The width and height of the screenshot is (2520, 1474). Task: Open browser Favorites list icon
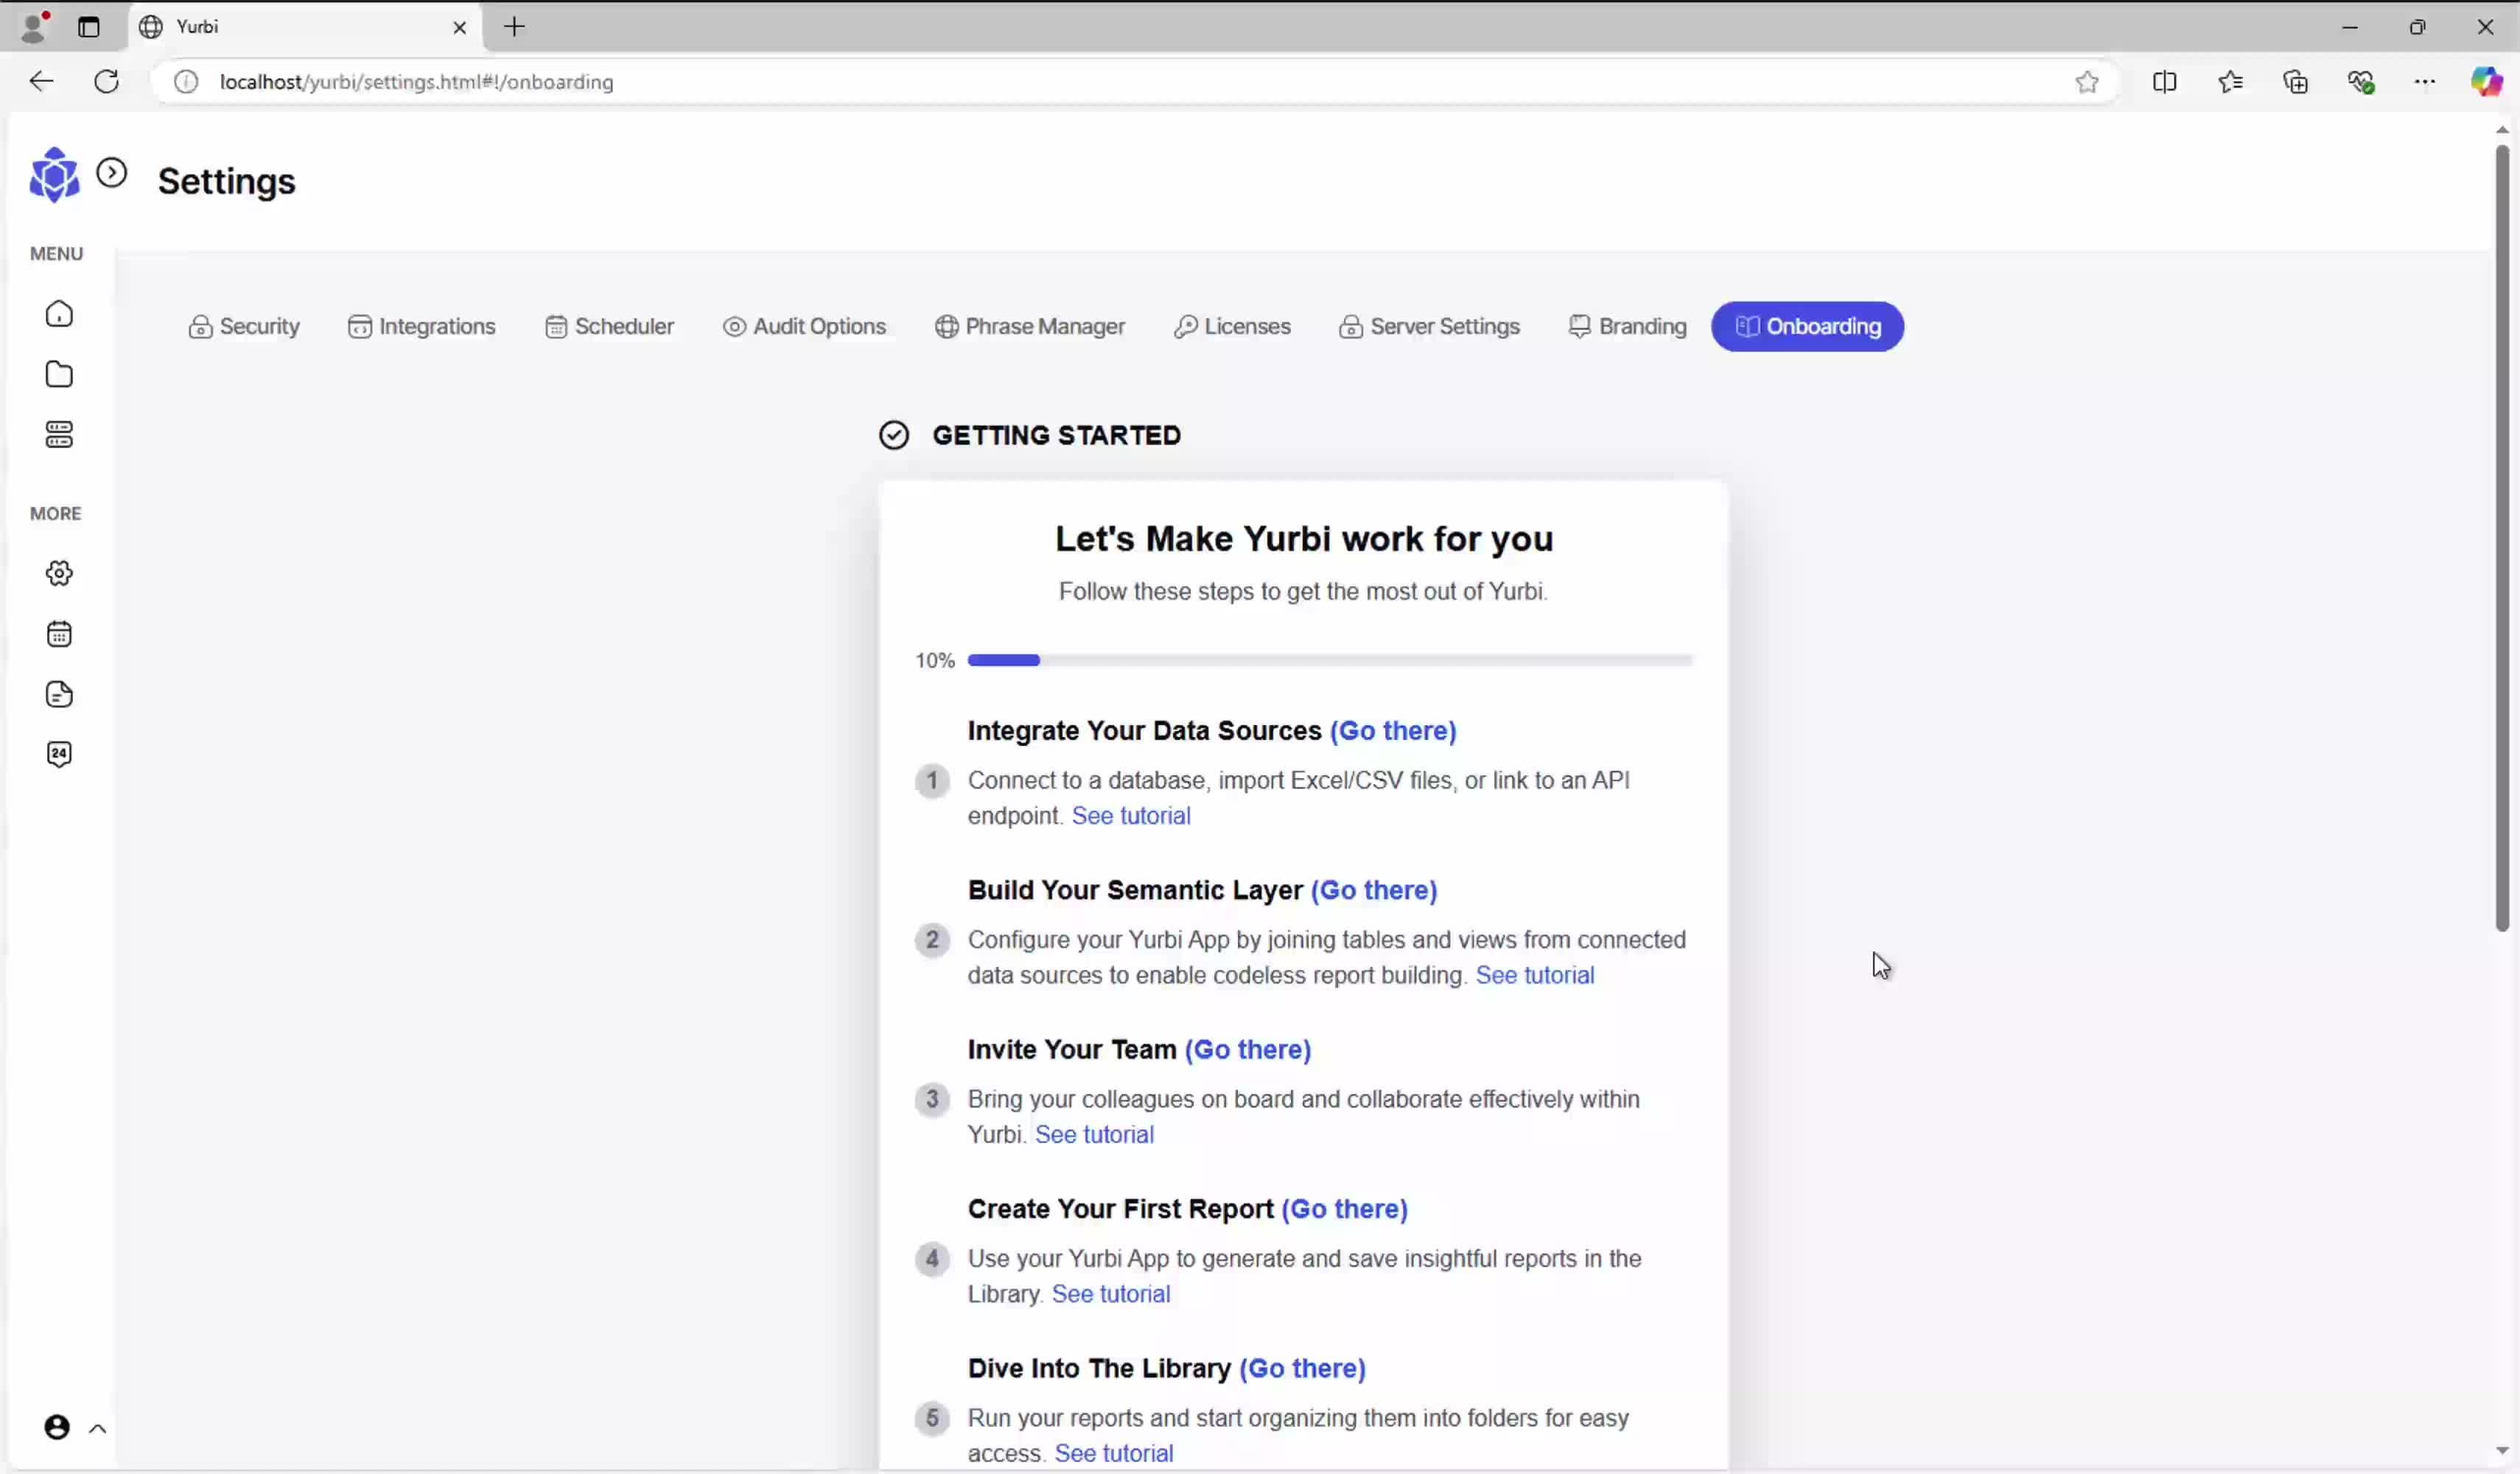(2230, 82)
